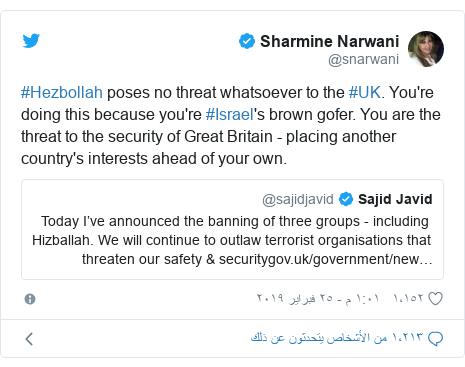
Task: Like the tweet with heart icon
Action: click(435, 298)
